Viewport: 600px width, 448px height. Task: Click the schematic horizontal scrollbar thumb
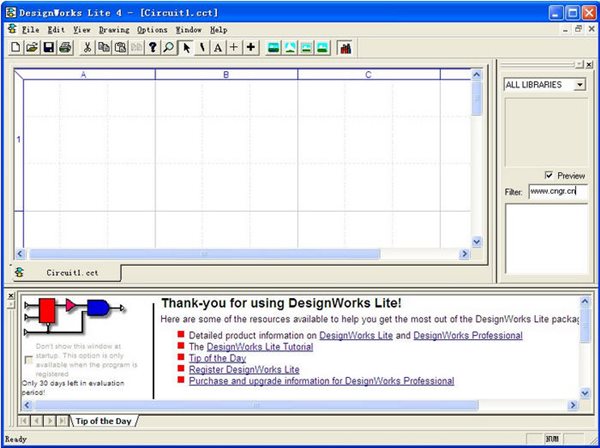click(205, 254)
